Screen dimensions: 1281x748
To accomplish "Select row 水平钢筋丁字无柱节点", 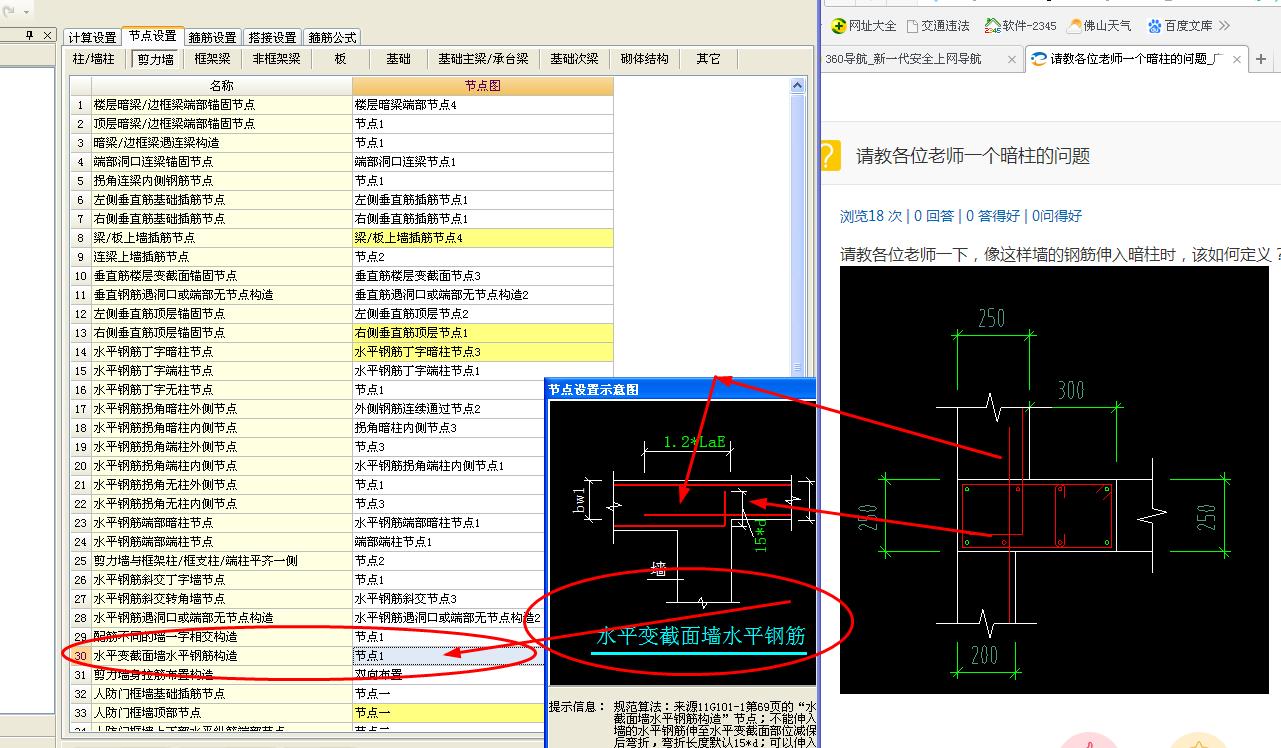I will (221, 390).
